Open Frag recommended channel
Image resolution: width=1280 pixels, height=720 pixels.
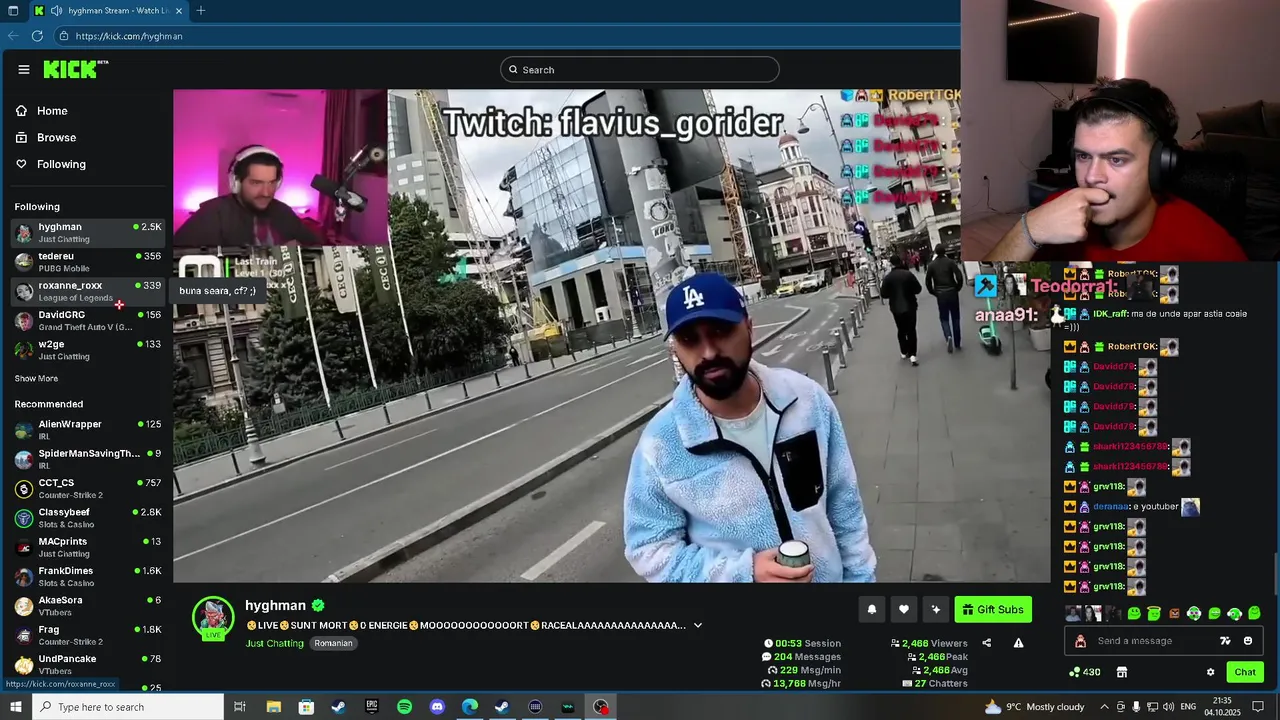coord(89,635)
